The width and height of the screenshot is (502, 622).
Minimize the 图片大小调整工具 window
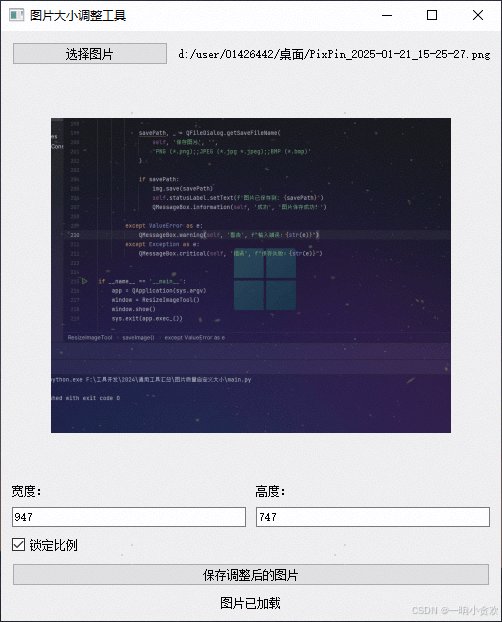387,15
